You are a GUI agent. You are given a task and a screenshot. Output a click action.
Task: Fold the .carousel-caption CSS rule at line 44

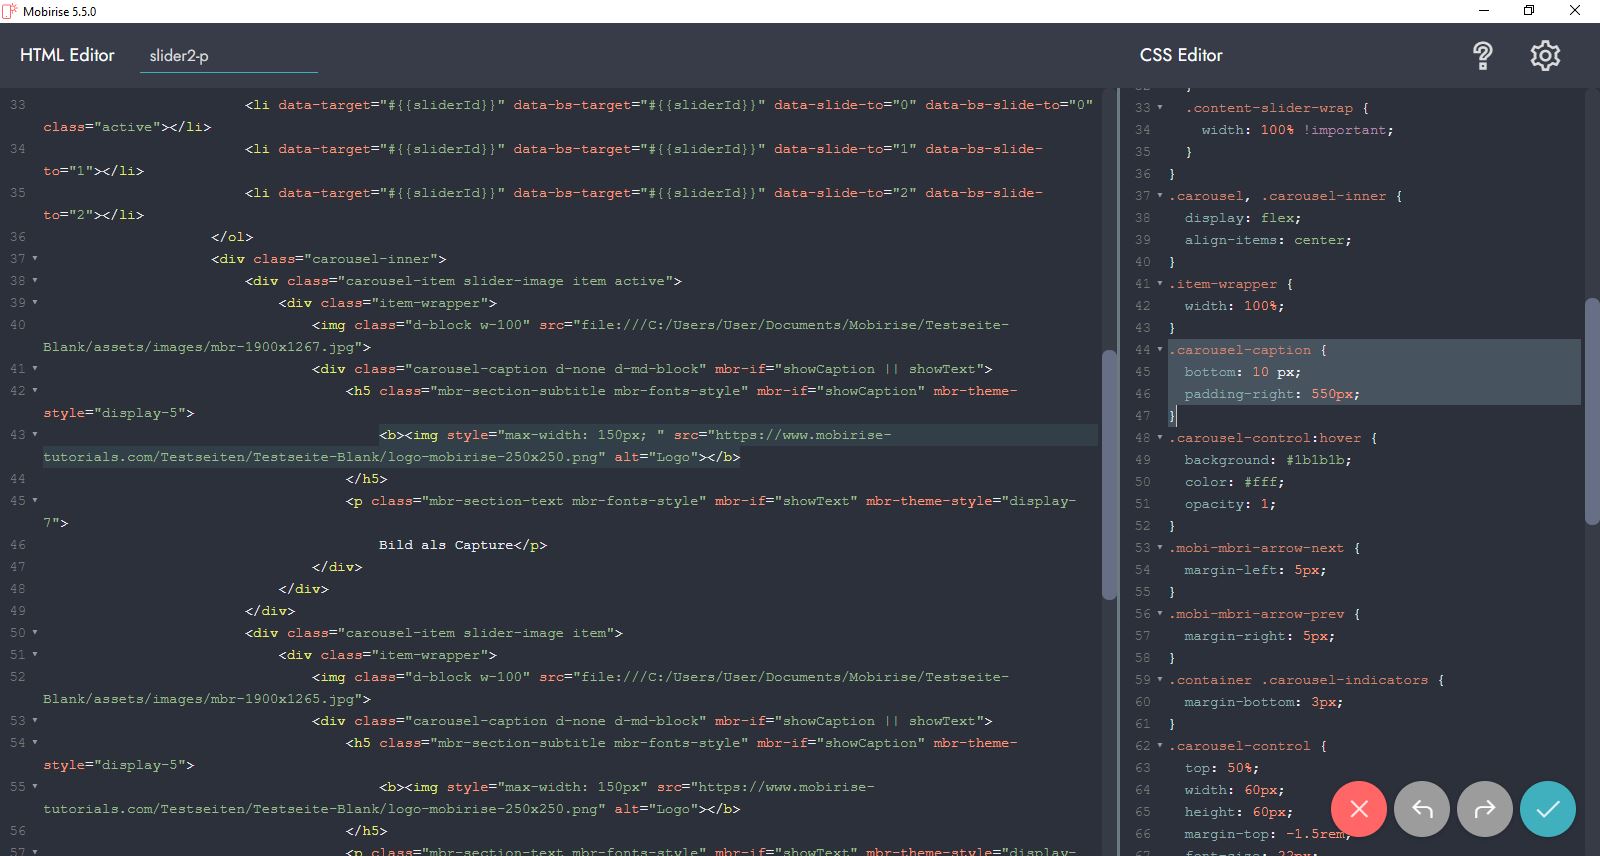[x=1160, y=350]
